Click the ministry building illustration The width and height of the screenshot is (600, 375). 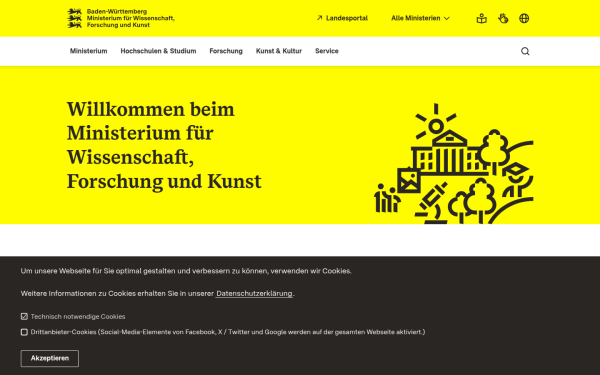click(453, 163)
